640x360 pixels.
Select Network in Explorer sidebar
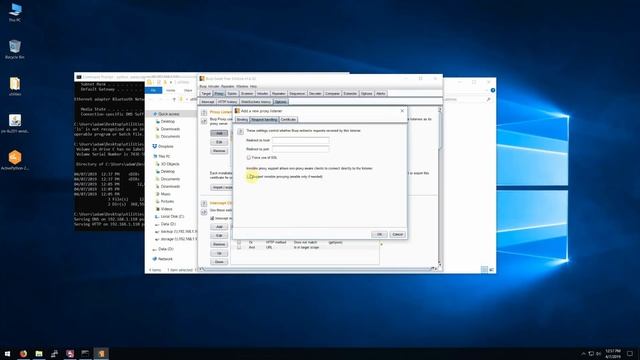click(x=165, y=259)
